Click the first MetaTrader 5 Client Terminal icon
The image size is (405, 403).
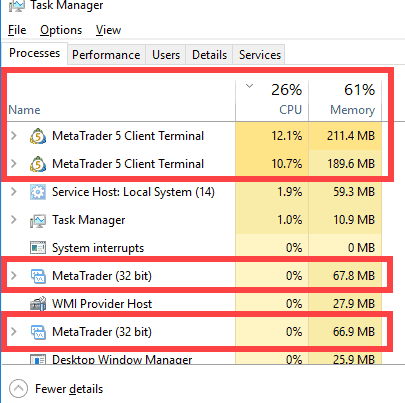[x=38, y=136]
